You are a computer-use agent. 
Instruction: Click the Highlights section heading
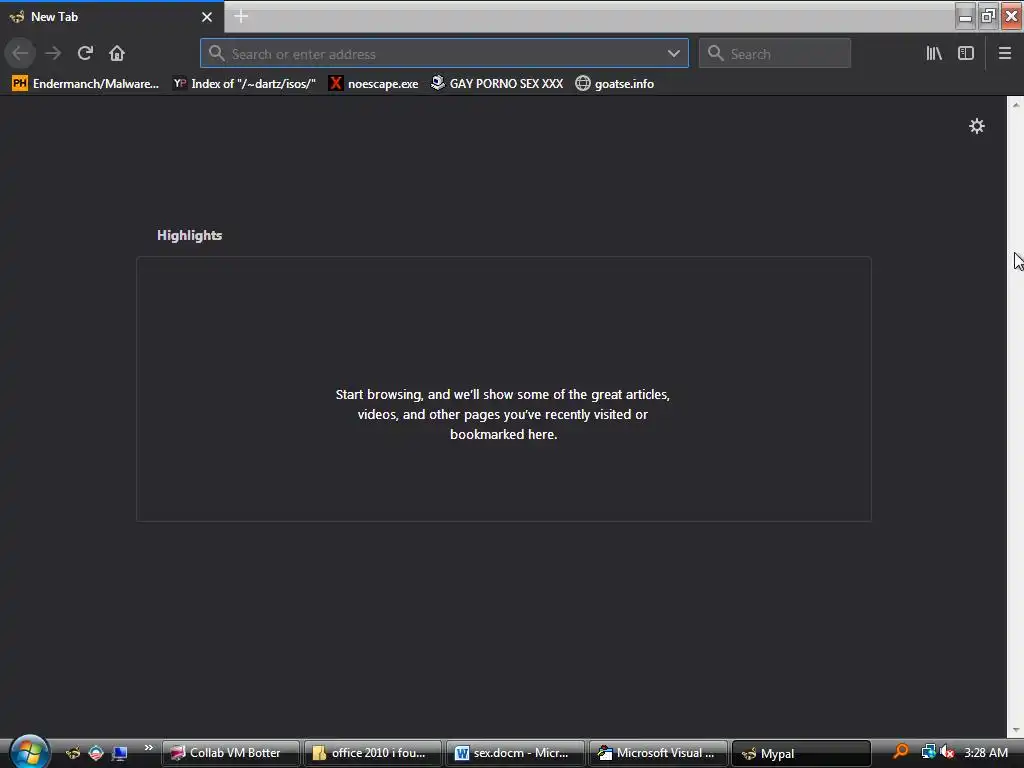coord(189,235)
